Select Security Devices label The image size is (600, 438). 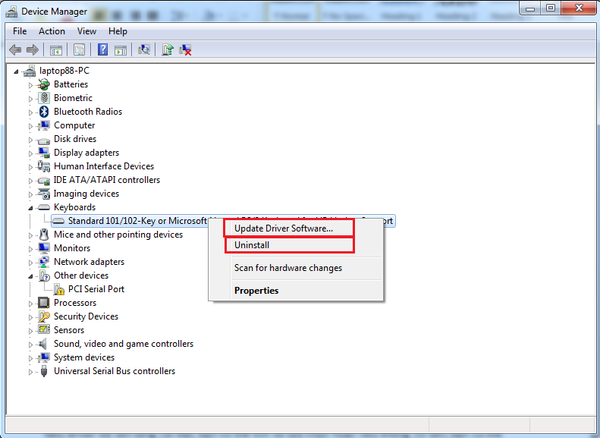pos(86,316)
